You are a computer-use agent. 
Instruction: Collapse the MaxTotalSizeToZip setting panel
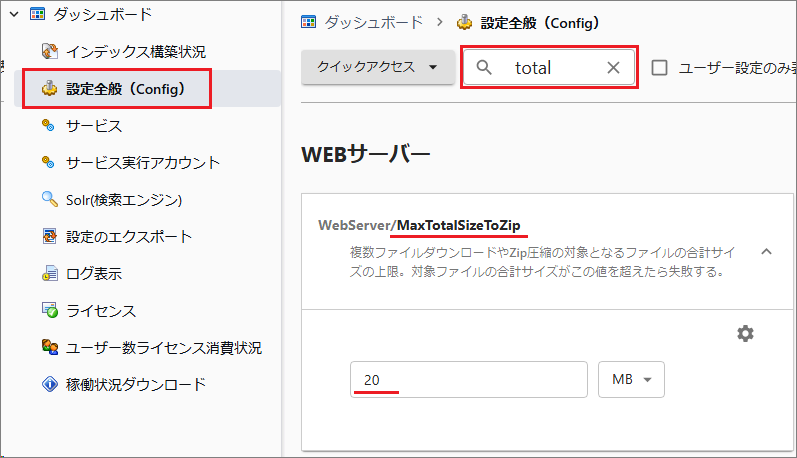[767, 251]
